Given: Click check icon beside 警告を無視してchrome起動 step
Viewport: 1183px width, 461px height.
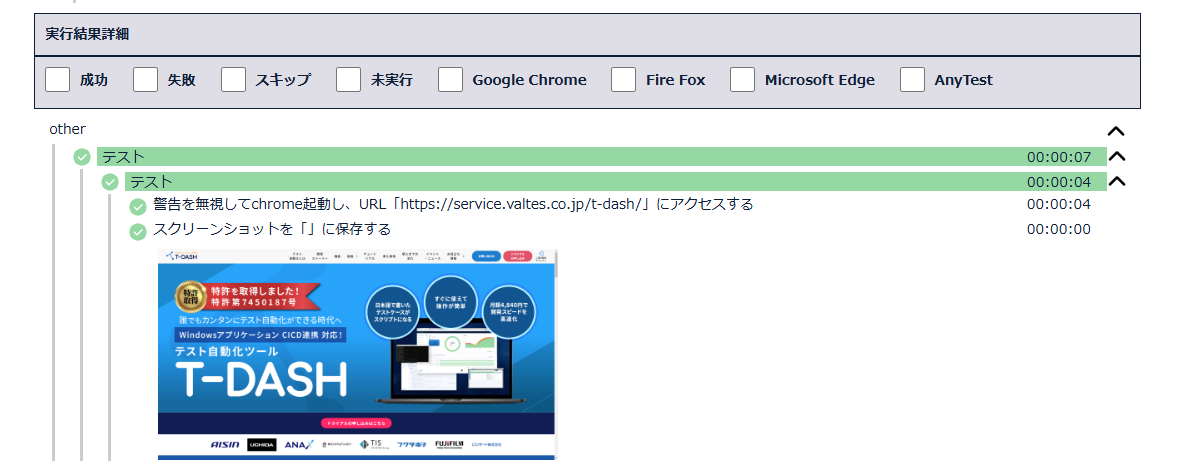Looking at the screenshot, I should click(138, 207).
